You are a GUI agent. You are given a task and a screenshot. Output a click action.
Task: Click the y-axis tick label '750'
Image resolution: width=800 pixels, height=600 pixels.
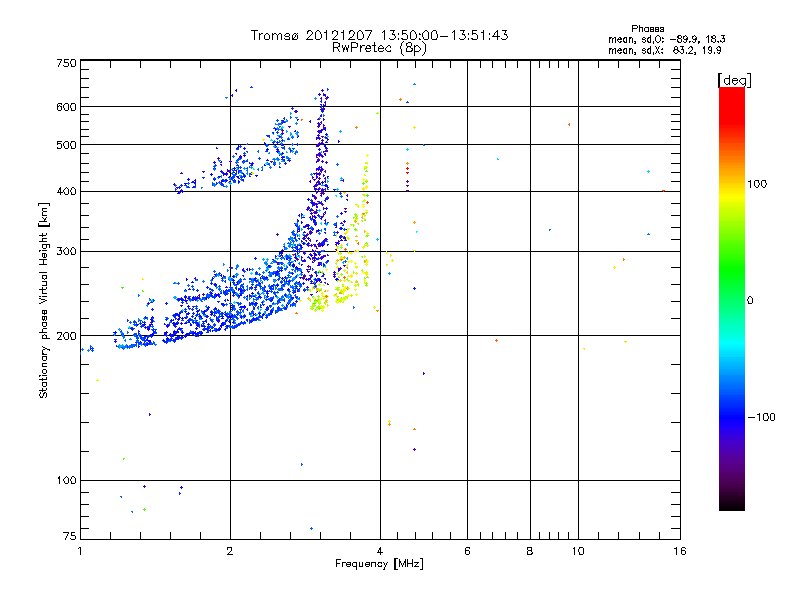click(66, 63)
